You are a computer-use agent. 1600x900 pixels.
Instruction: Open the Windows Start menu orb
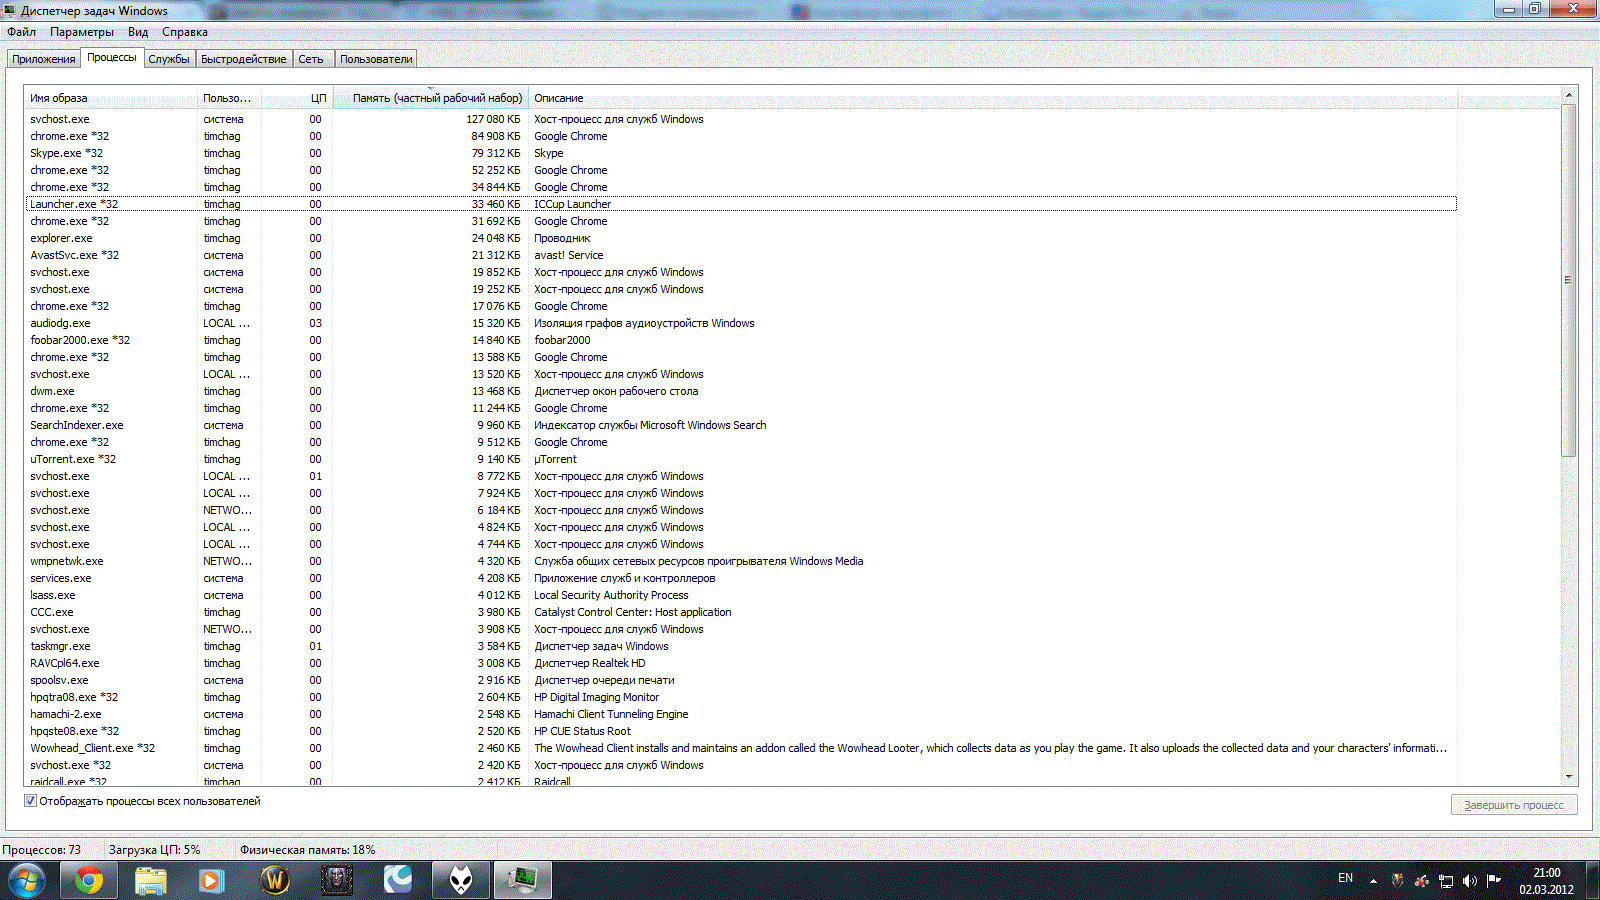pos(27,880)
